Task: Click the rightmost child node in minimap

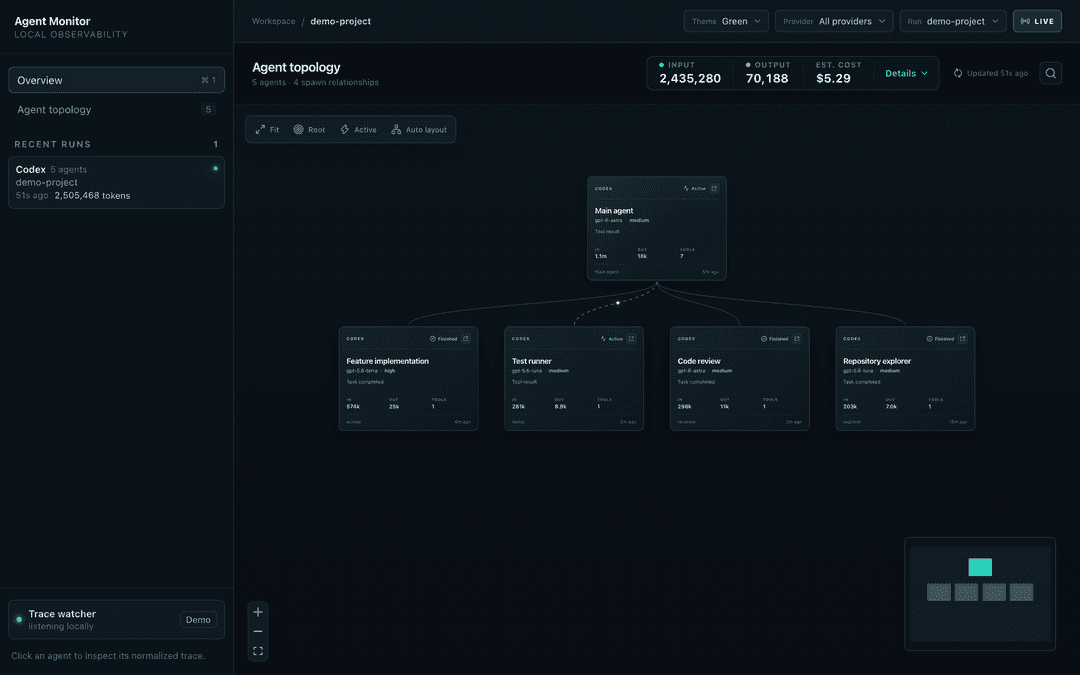Action: (1021, 592)
